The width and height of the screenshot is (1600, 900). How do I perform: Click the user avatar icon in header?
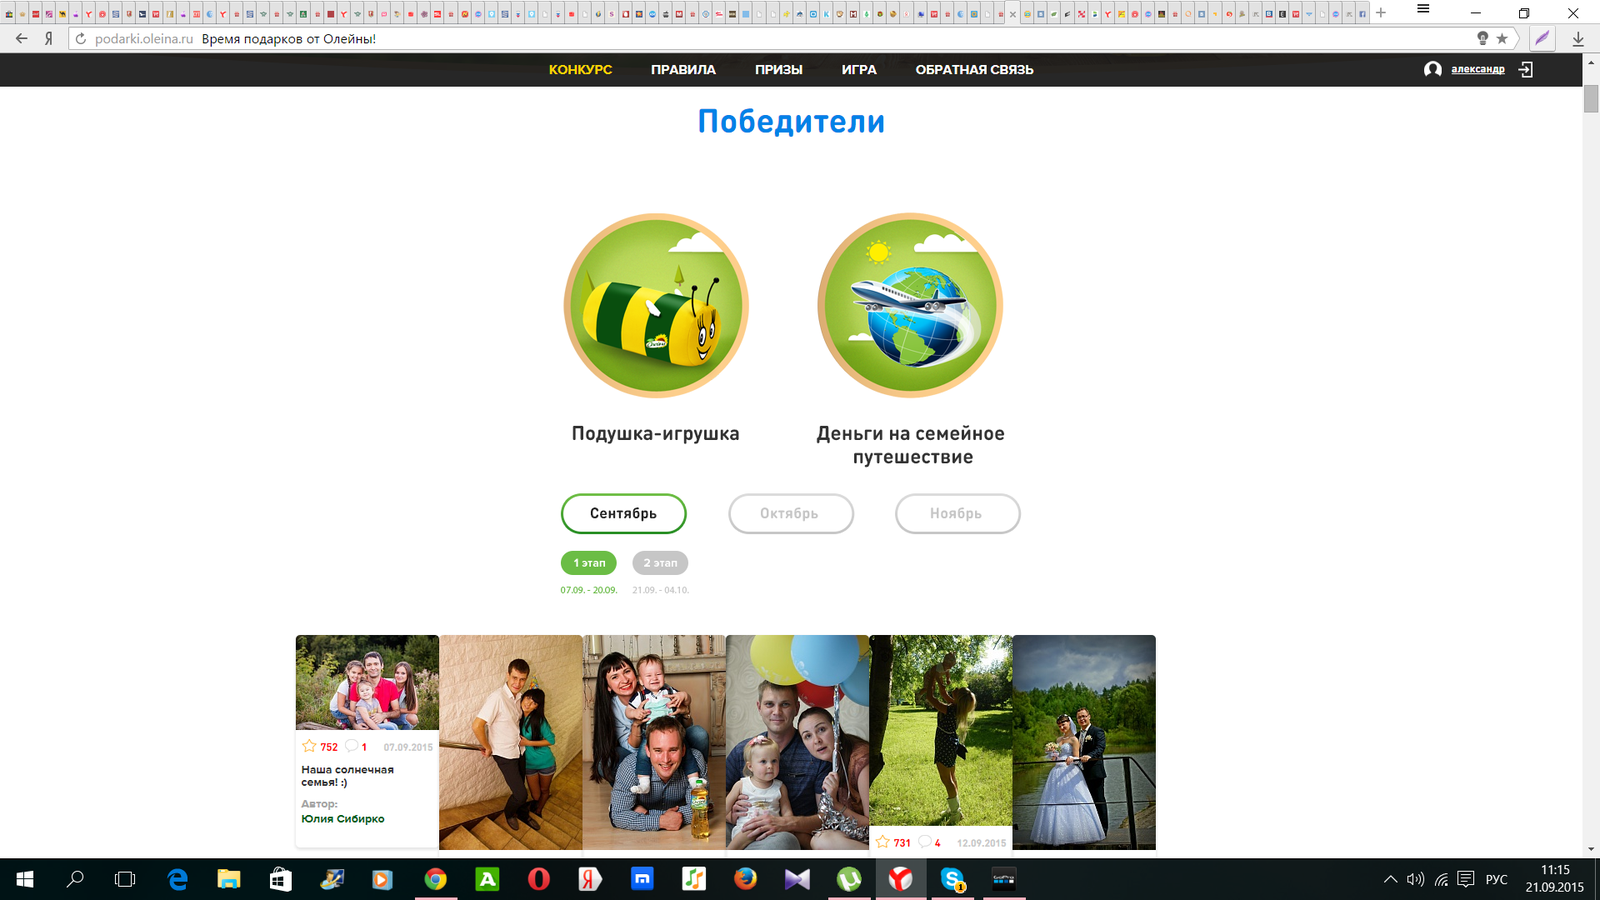(1433, 69)
